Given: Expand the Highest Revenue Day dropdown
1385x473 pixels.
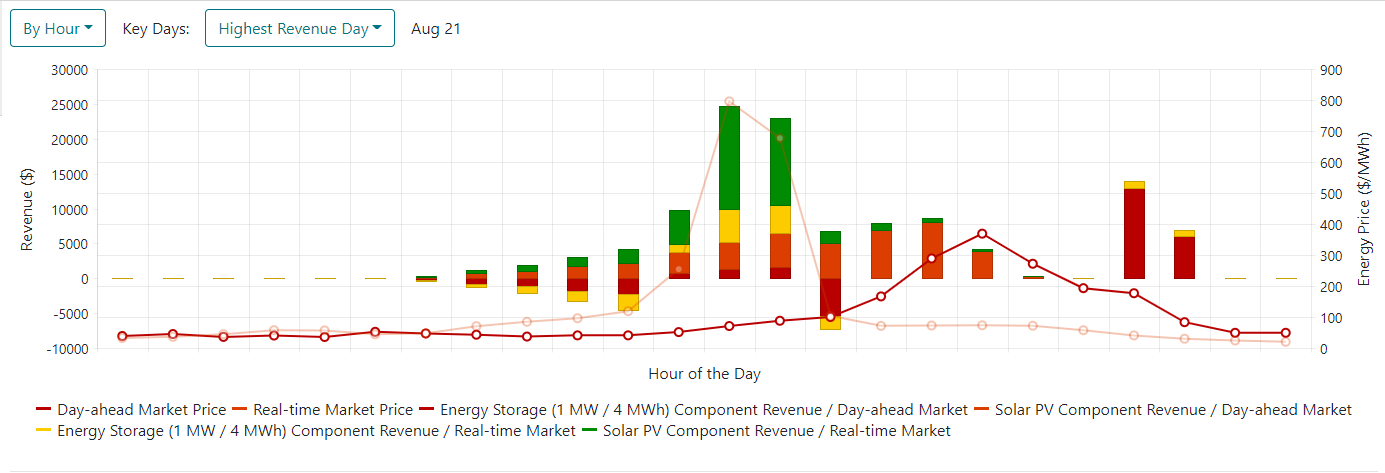Looking at the screenshot, I should tap(299, 28).
